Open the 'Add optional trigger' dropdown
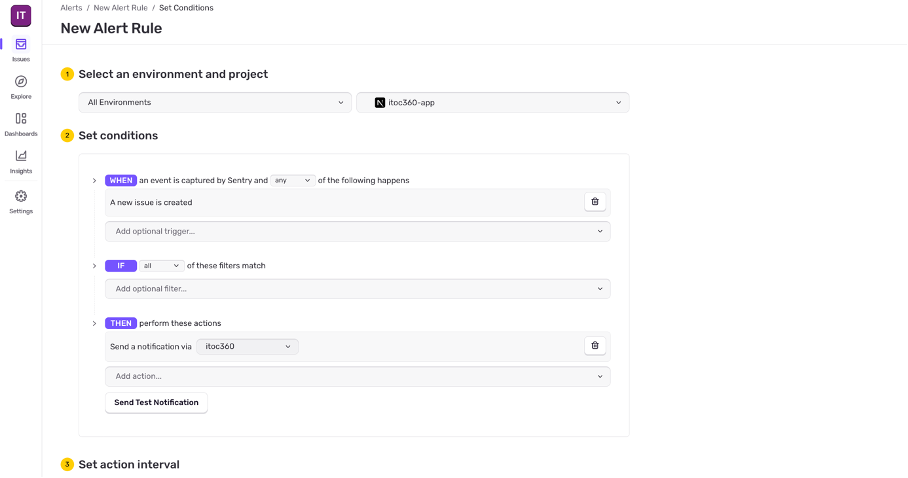 pos(357,231)
